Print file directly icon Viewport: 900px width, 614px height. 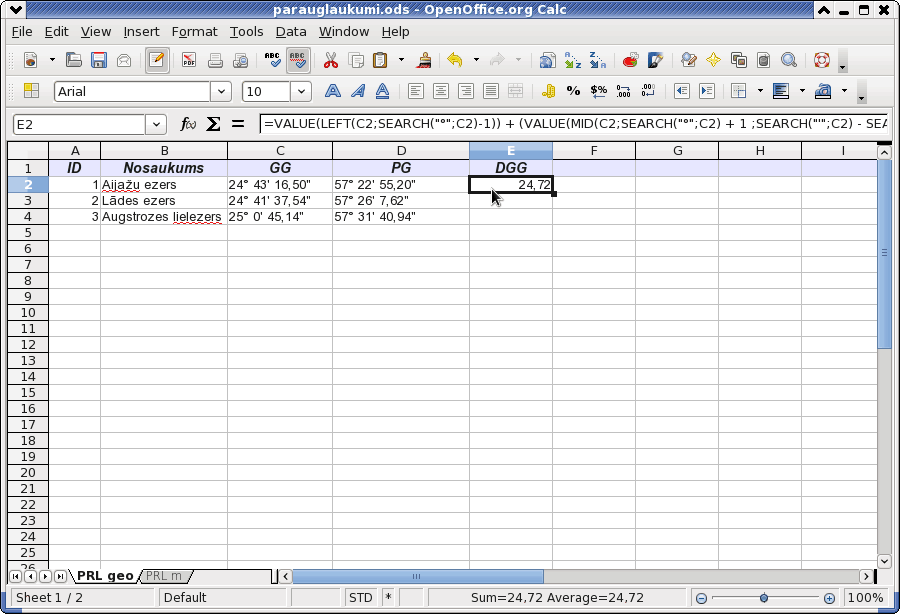click(215, 60)
